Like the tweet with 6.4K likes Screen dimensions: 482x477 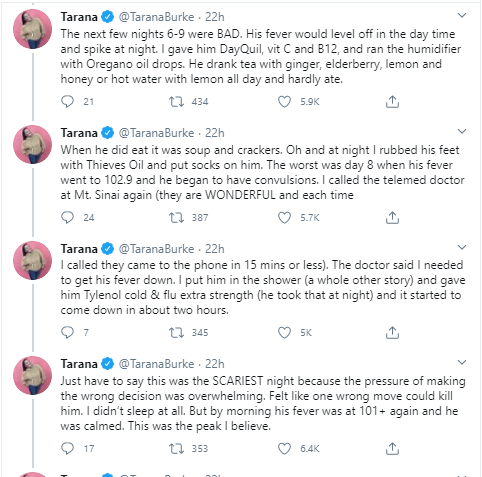284,448
